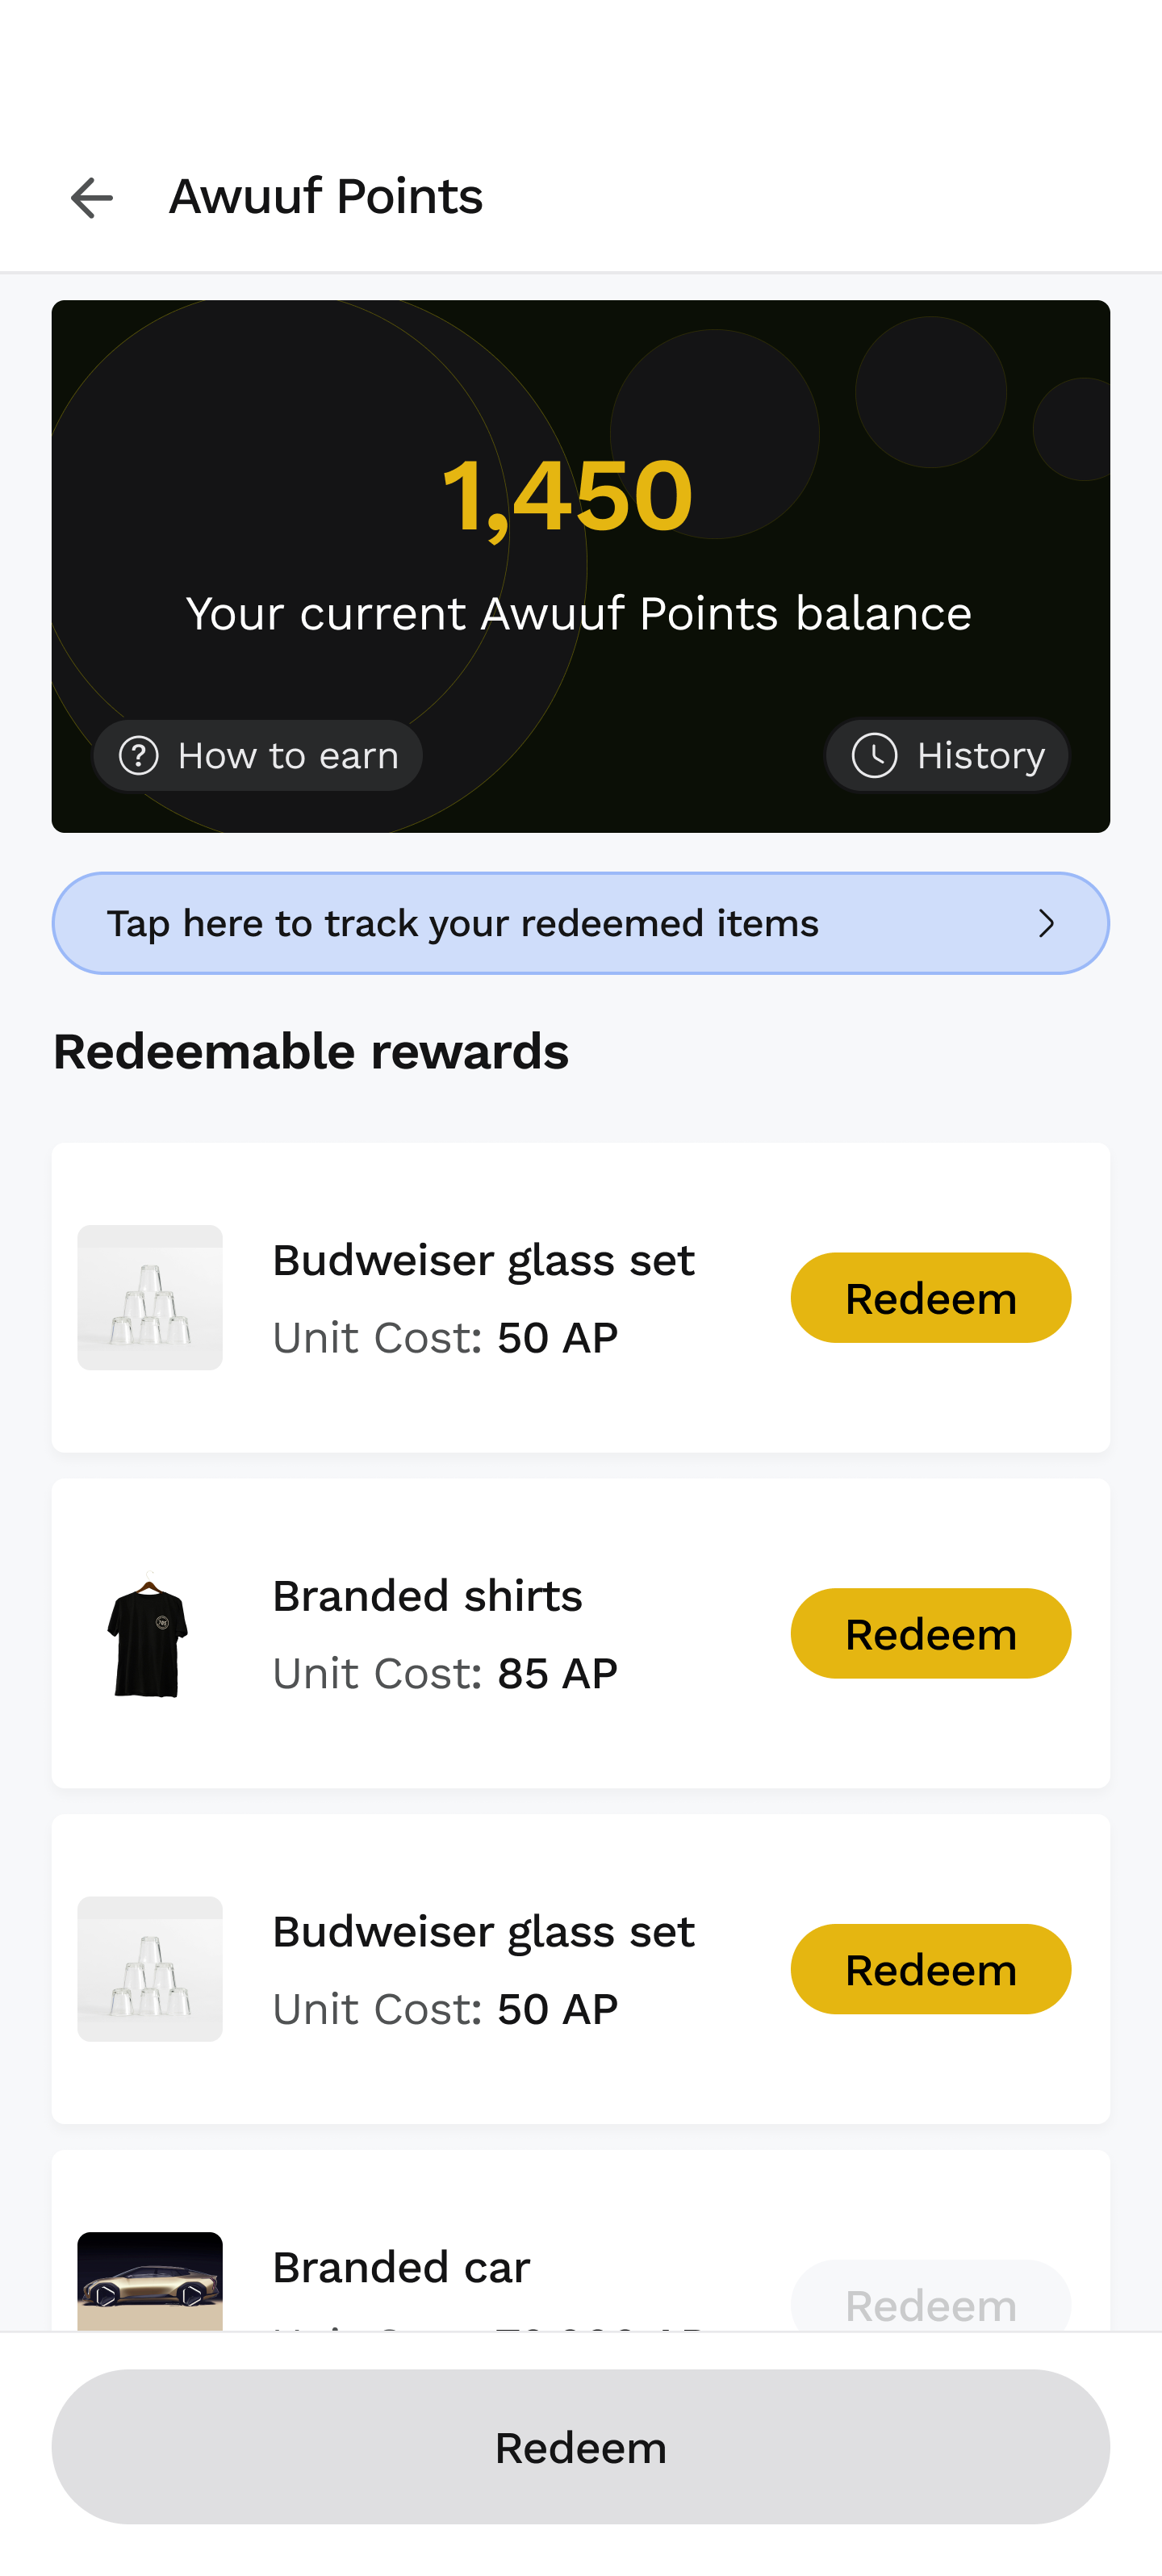The width and height of the screenshot is (1162, 2576).
Task: Select the Branded shirts reward title
Action: coord(427,1596)
